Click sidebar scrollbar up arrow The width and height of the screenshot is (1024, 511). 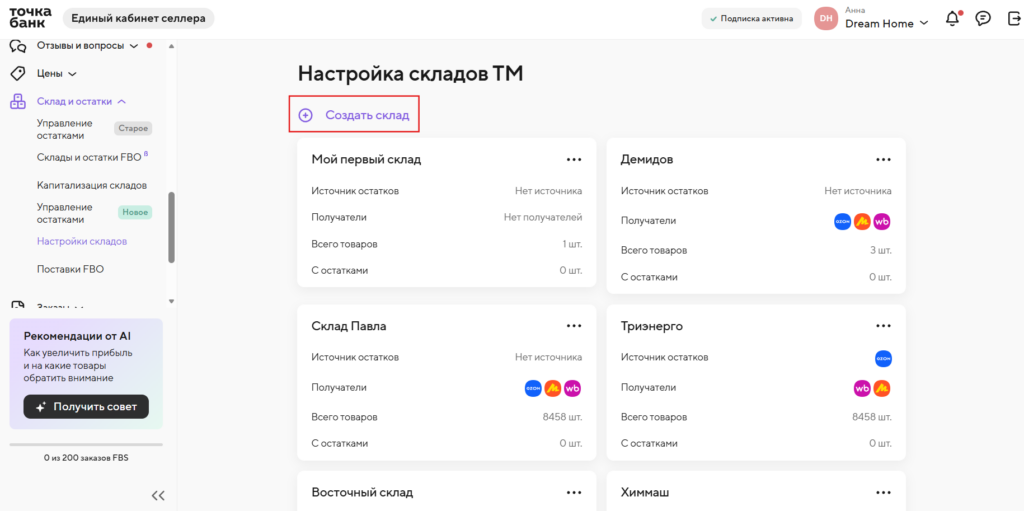point(171,46)
